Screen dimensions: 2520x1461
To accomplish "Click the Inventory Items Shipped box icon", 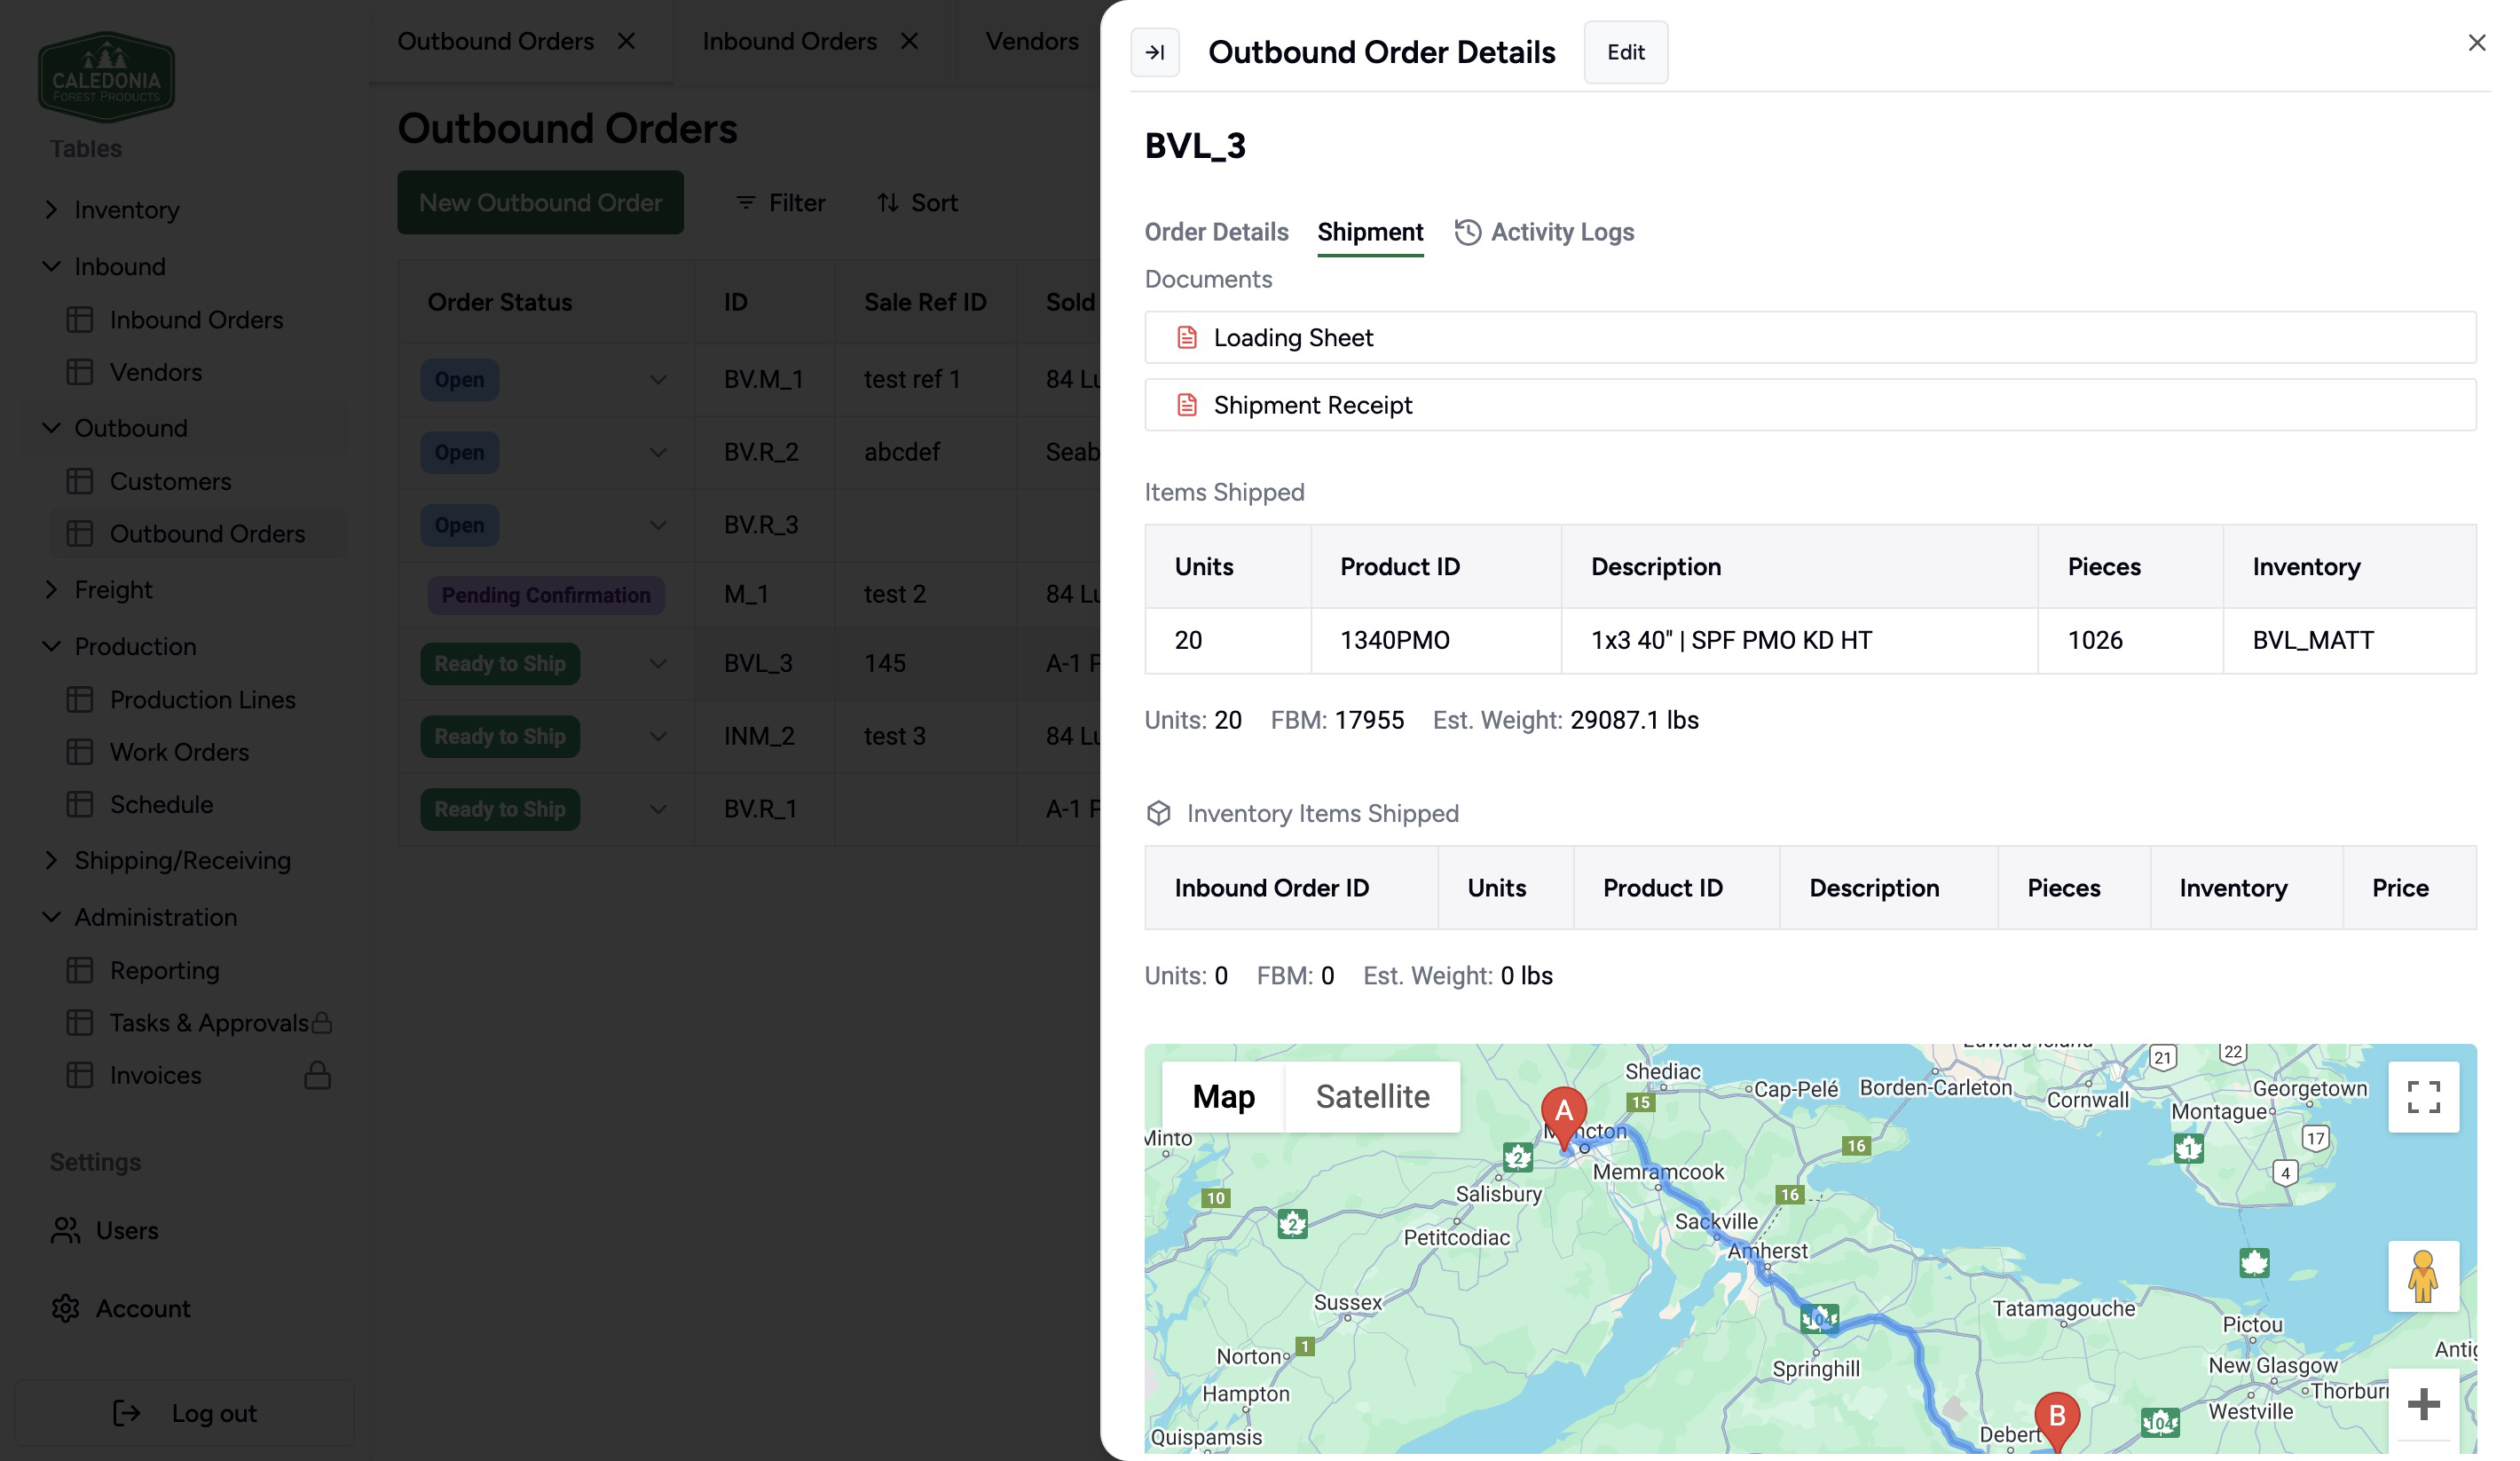I will pos(1158,813).
